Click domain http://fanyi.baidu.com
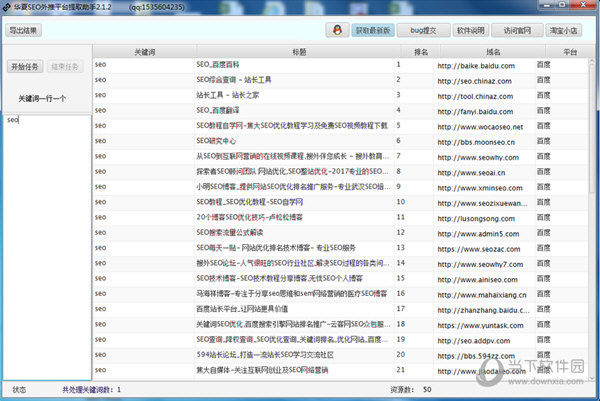600x401 pixels. (475, 112)
